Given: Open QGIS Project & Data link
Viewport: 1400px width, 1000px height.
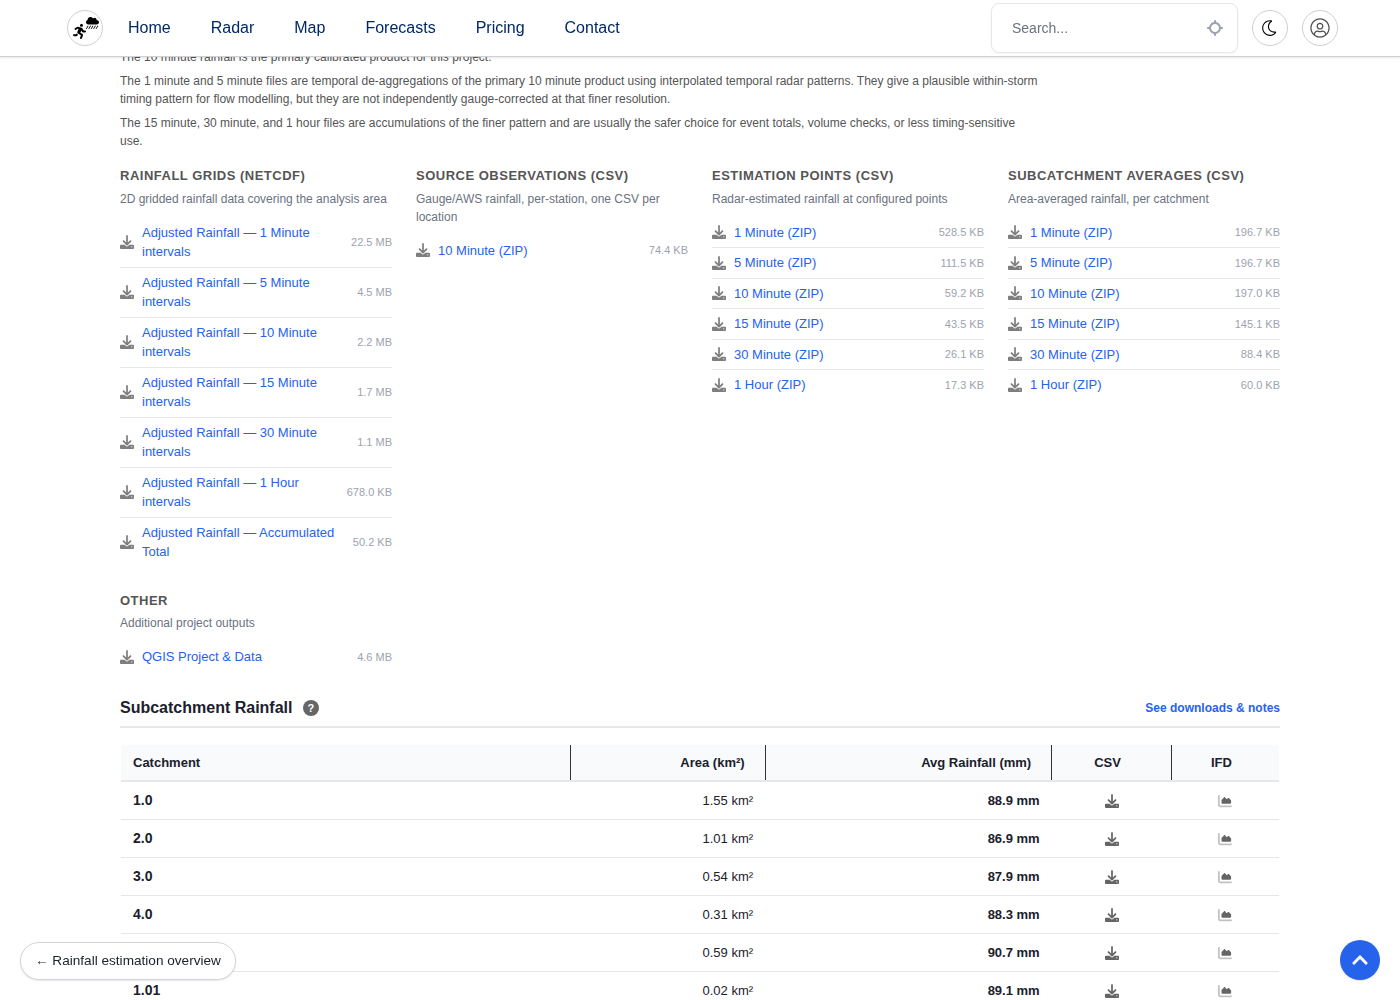Looking at the screenshot, I should [x=202, y=657].
